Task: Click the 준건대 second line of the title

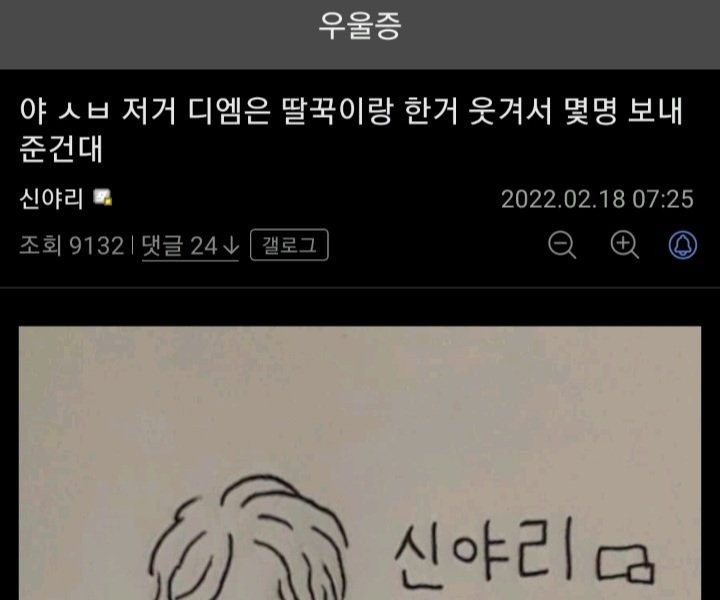Action: 61,149
